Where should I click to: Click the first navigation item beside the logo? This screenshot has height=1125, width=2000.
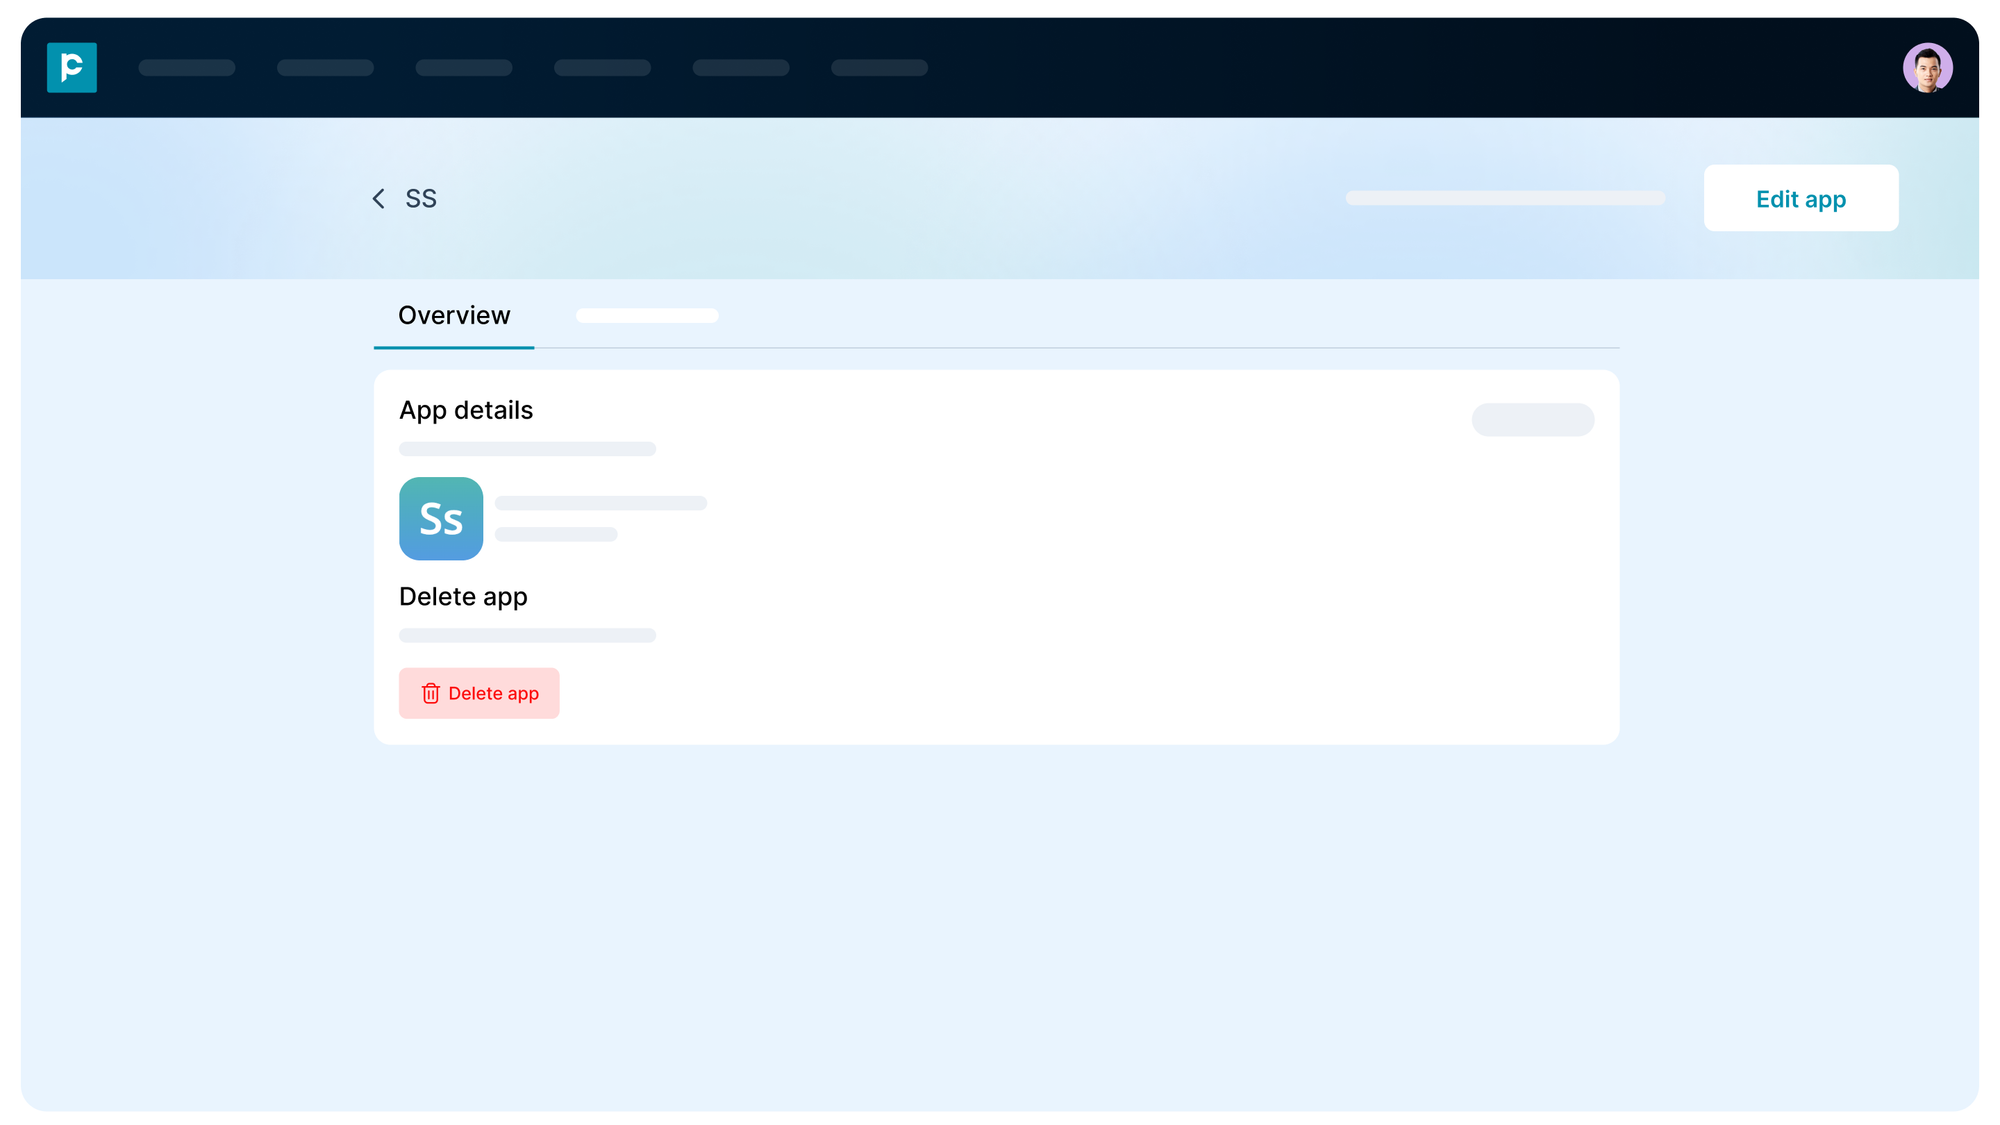(186, 67)
